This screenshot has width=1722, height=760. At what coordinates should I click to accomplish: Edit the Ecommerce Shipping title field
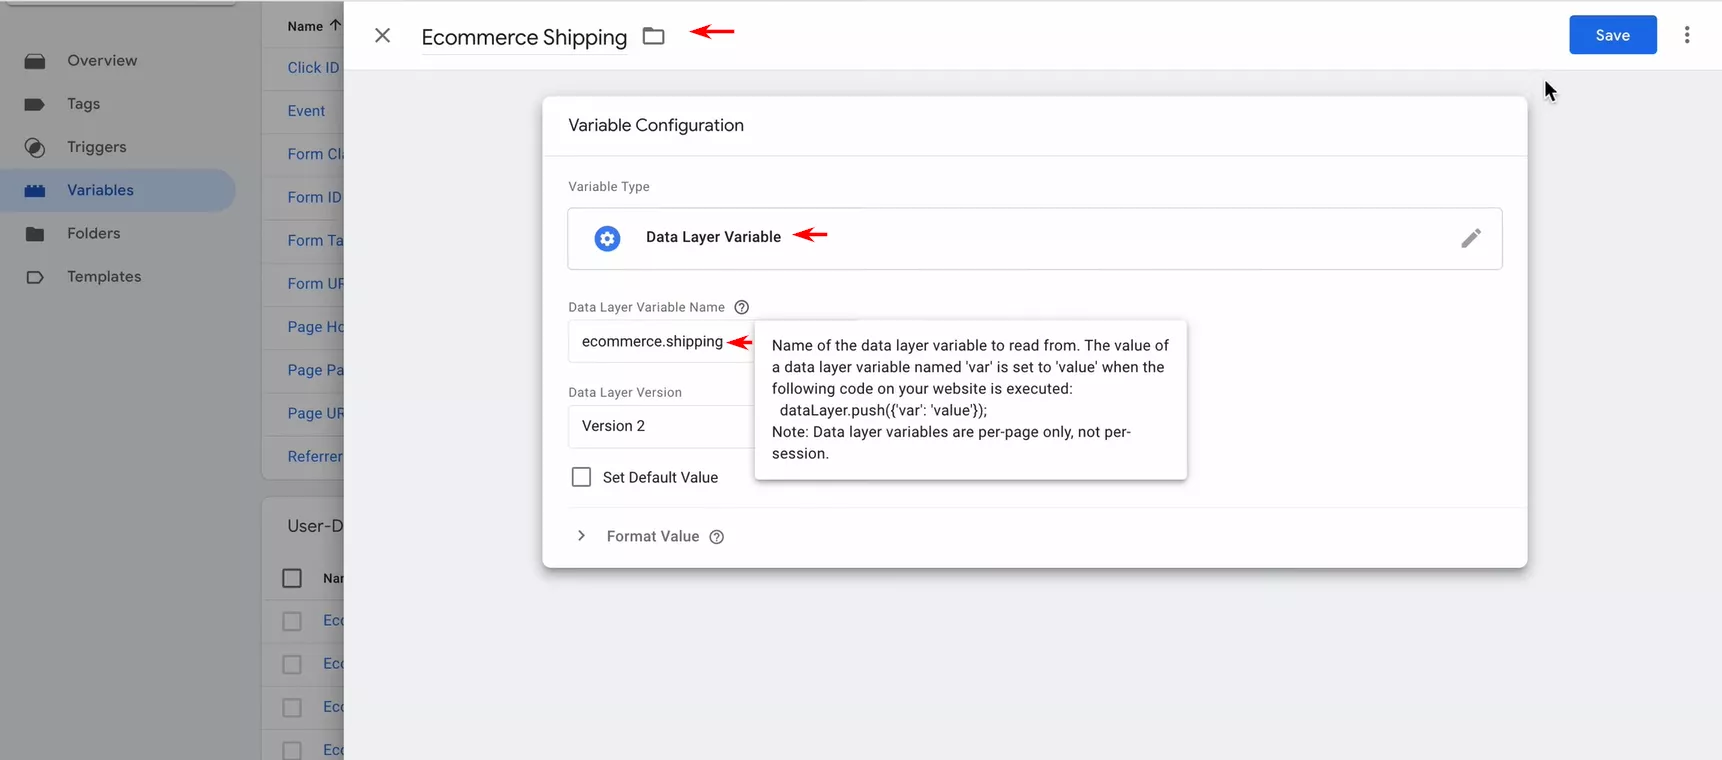coord(524,37)
